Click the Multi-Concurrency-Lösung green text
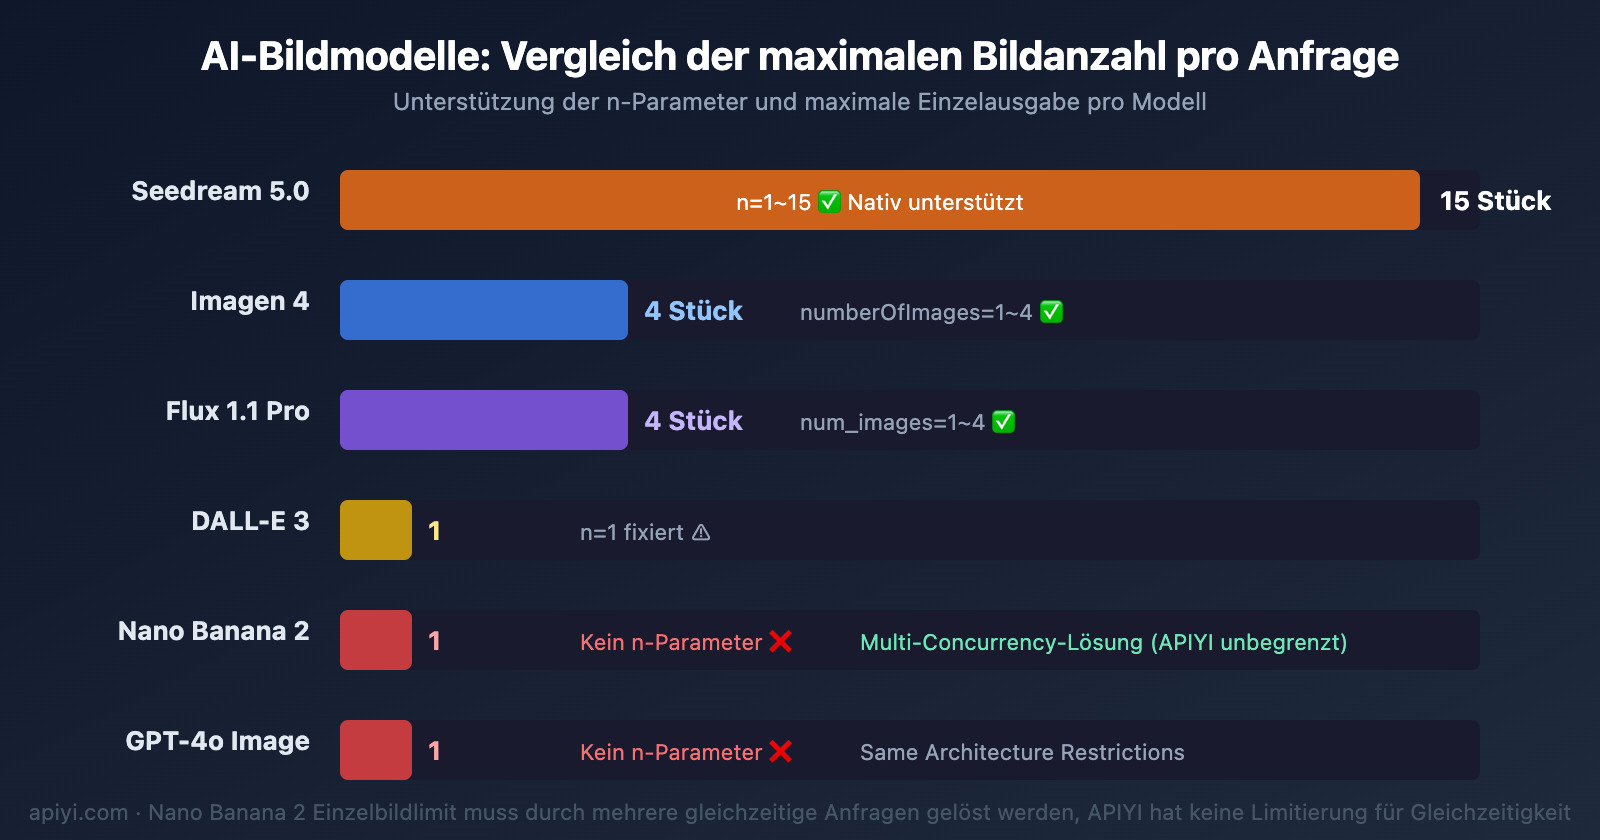This screenshot has width=1600, height=840. click(1103, 642)
